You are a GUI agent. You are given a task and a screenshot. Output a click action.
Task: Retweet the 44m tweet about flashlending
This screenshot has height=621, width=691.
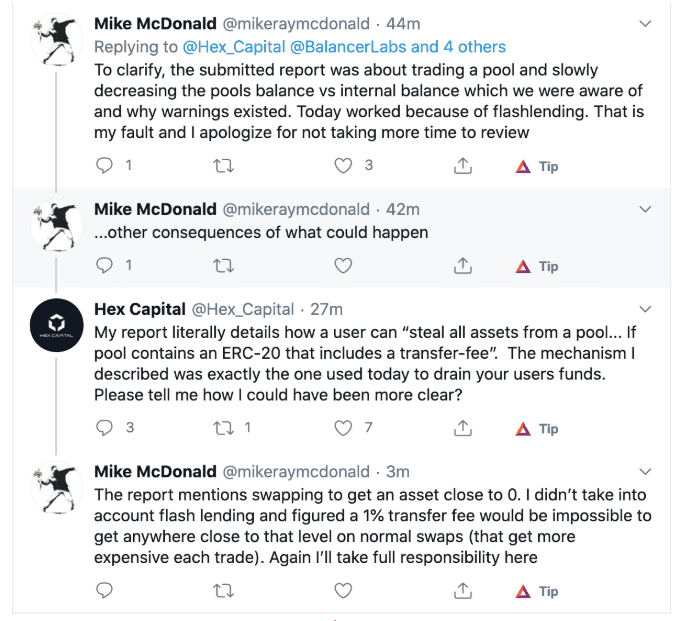click(x=223, y=166)
